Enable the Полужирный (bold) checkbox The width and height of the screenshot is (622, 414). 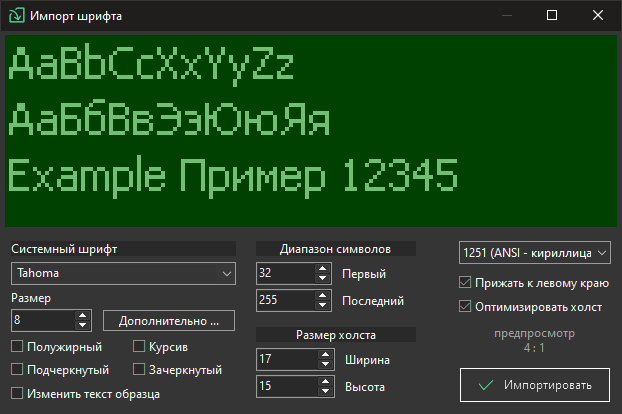pyautogui.click(x=18, y=347)
